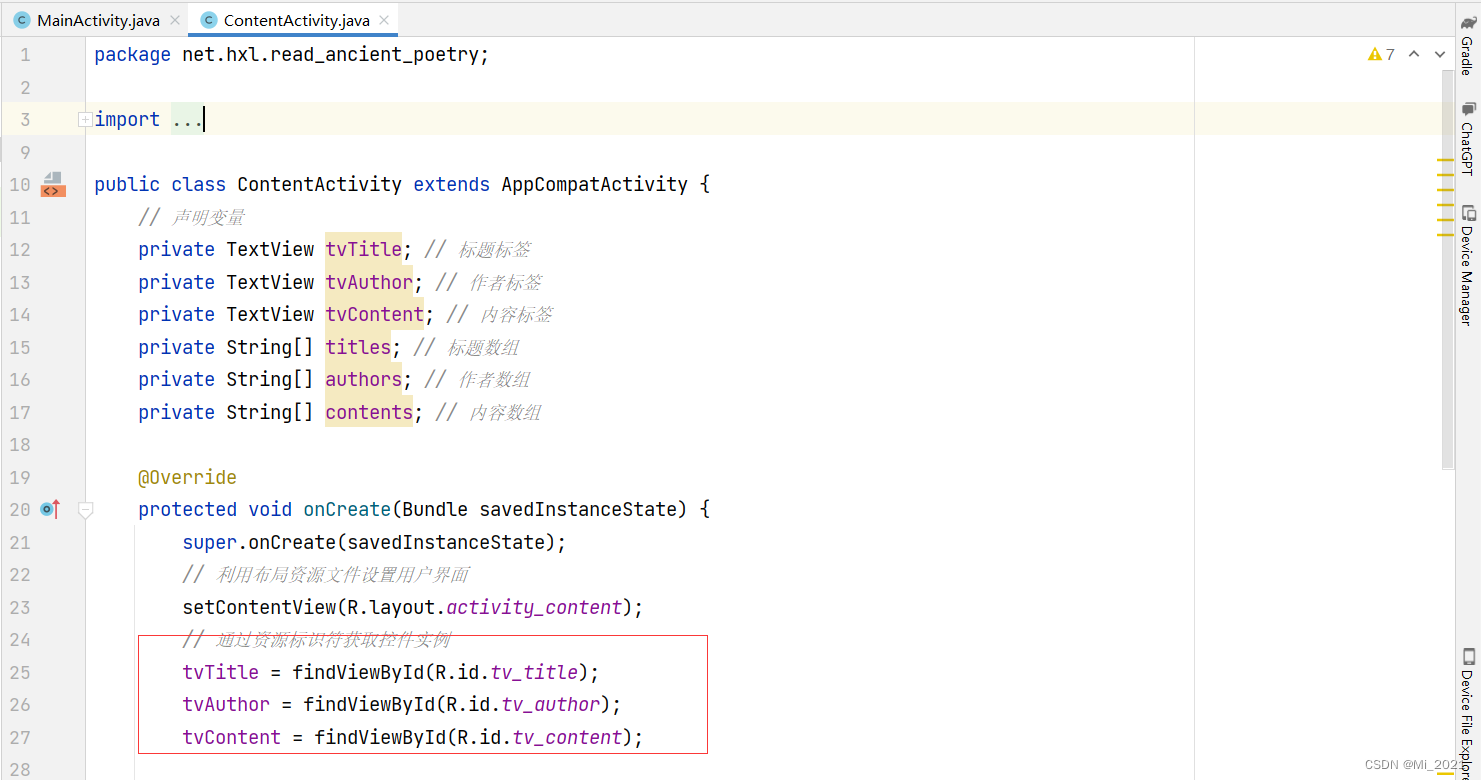
Task: Click the titles array variable
Action: [358, 347]
